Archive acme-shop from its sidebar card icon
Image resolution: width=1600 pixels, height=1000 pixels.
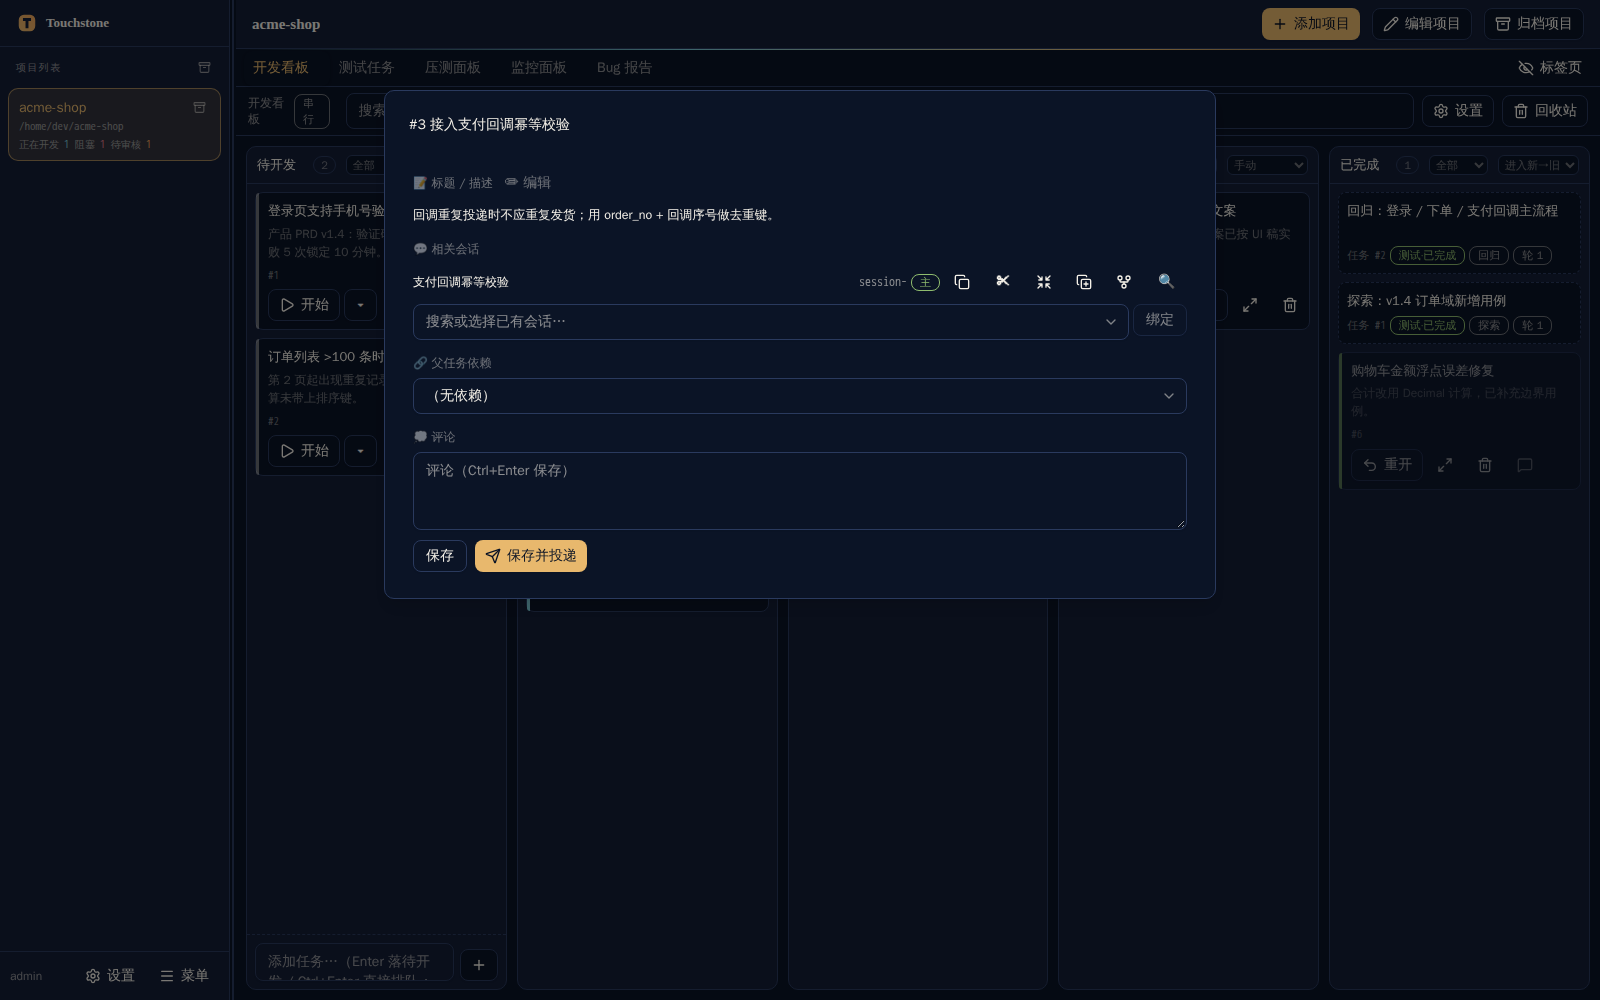pos(199,107)
